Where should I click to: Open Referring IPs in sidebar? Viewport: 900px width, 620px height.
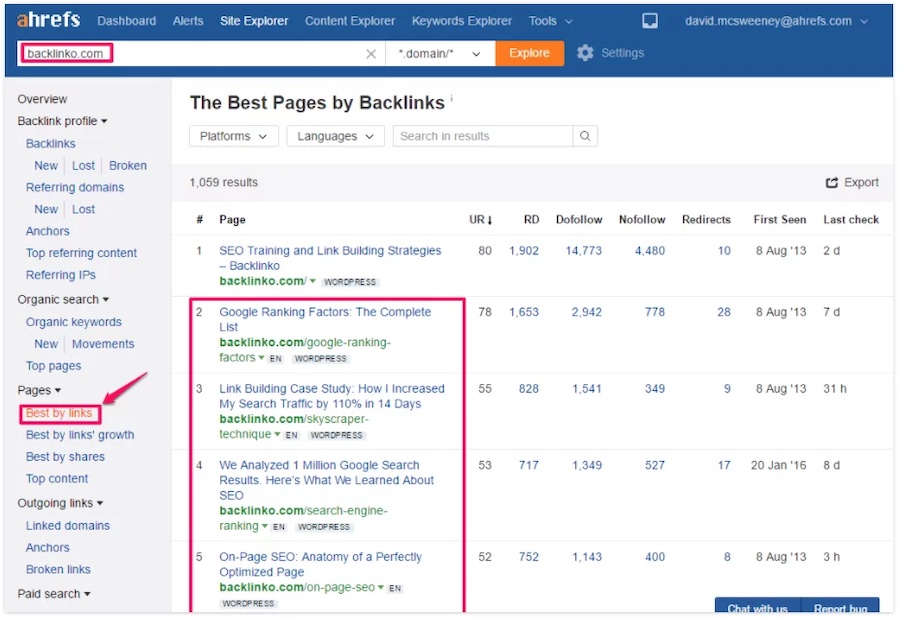(x=60, y=275)
